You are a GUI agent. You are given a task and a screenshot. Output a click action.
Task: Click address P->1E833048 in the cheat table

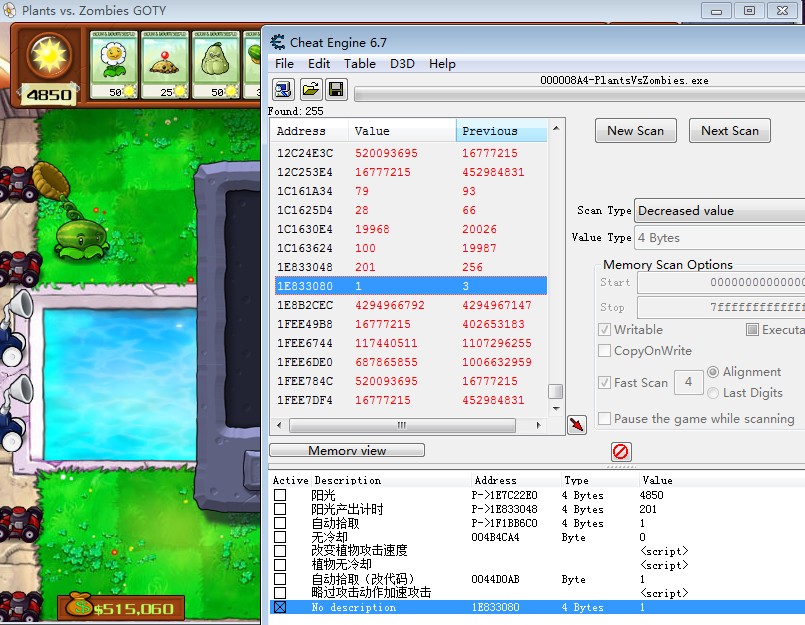click(504, 509)
